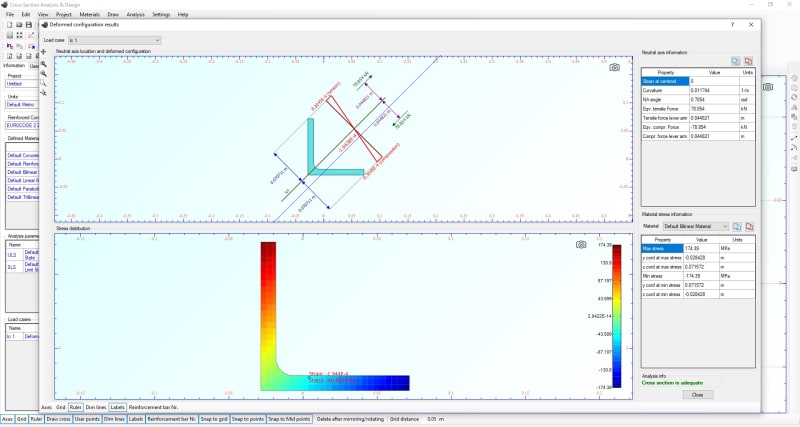Toggle Labels in results dialog footer
Image resolution: width=800 pixels, height=427 pixels.
click(x=117, y=408)
